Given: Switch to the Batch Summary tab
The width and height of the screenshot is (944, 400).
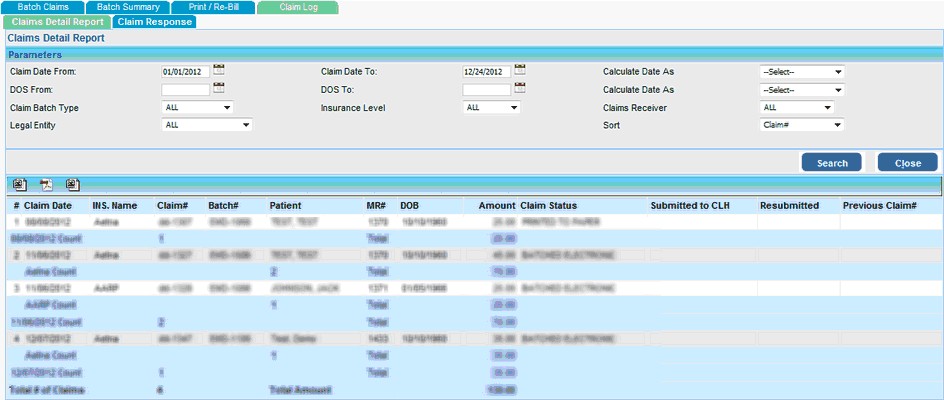Looking at the screenshot, I should pyautogui.click(x=128, y=7).
